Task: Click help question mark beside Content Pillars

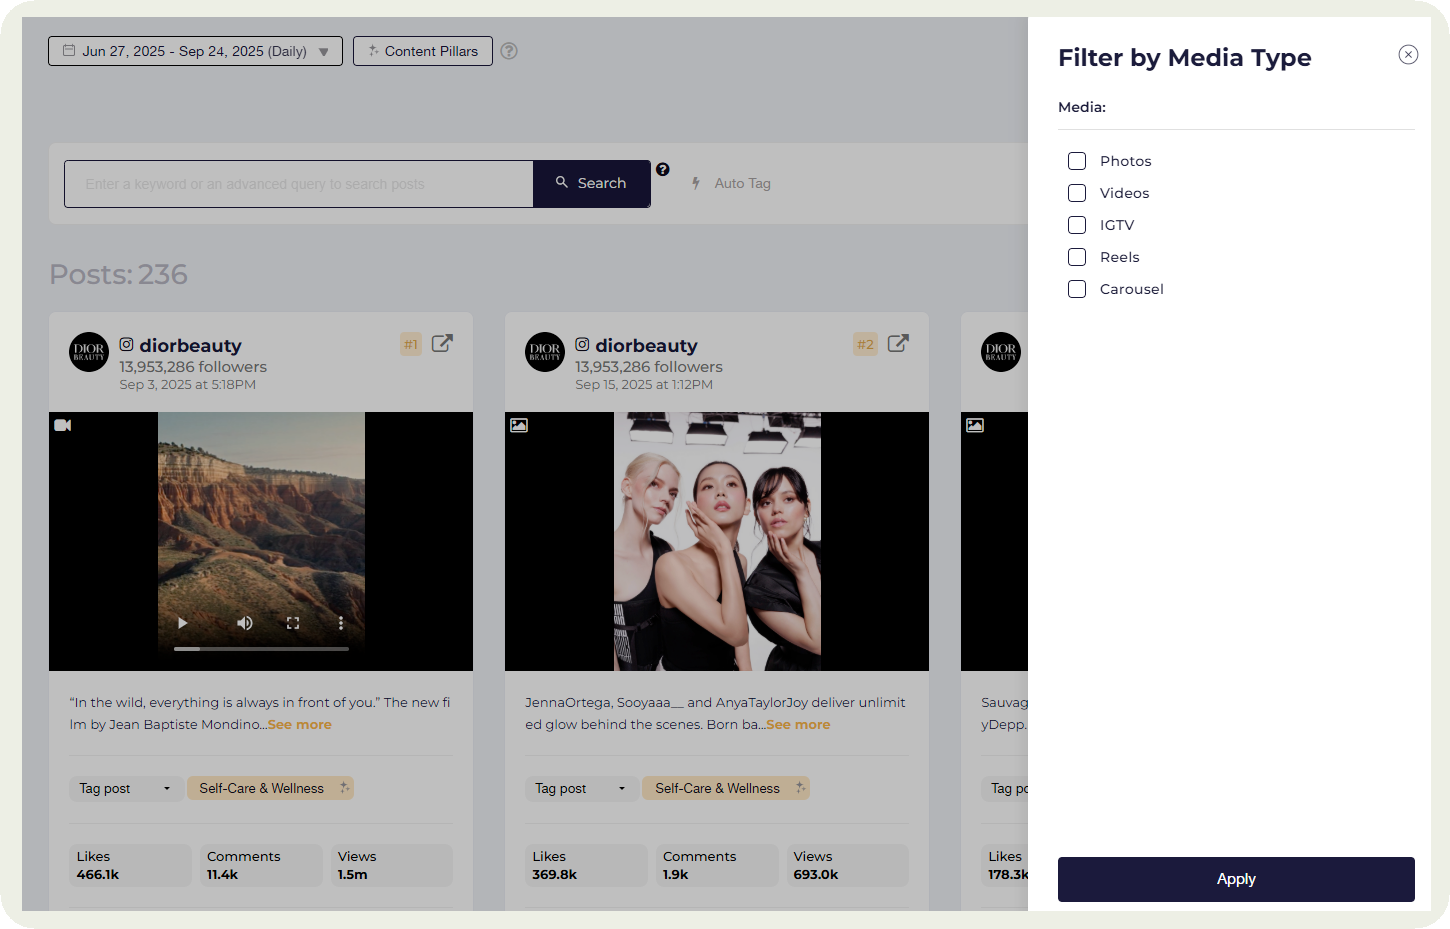Action: 509,51
